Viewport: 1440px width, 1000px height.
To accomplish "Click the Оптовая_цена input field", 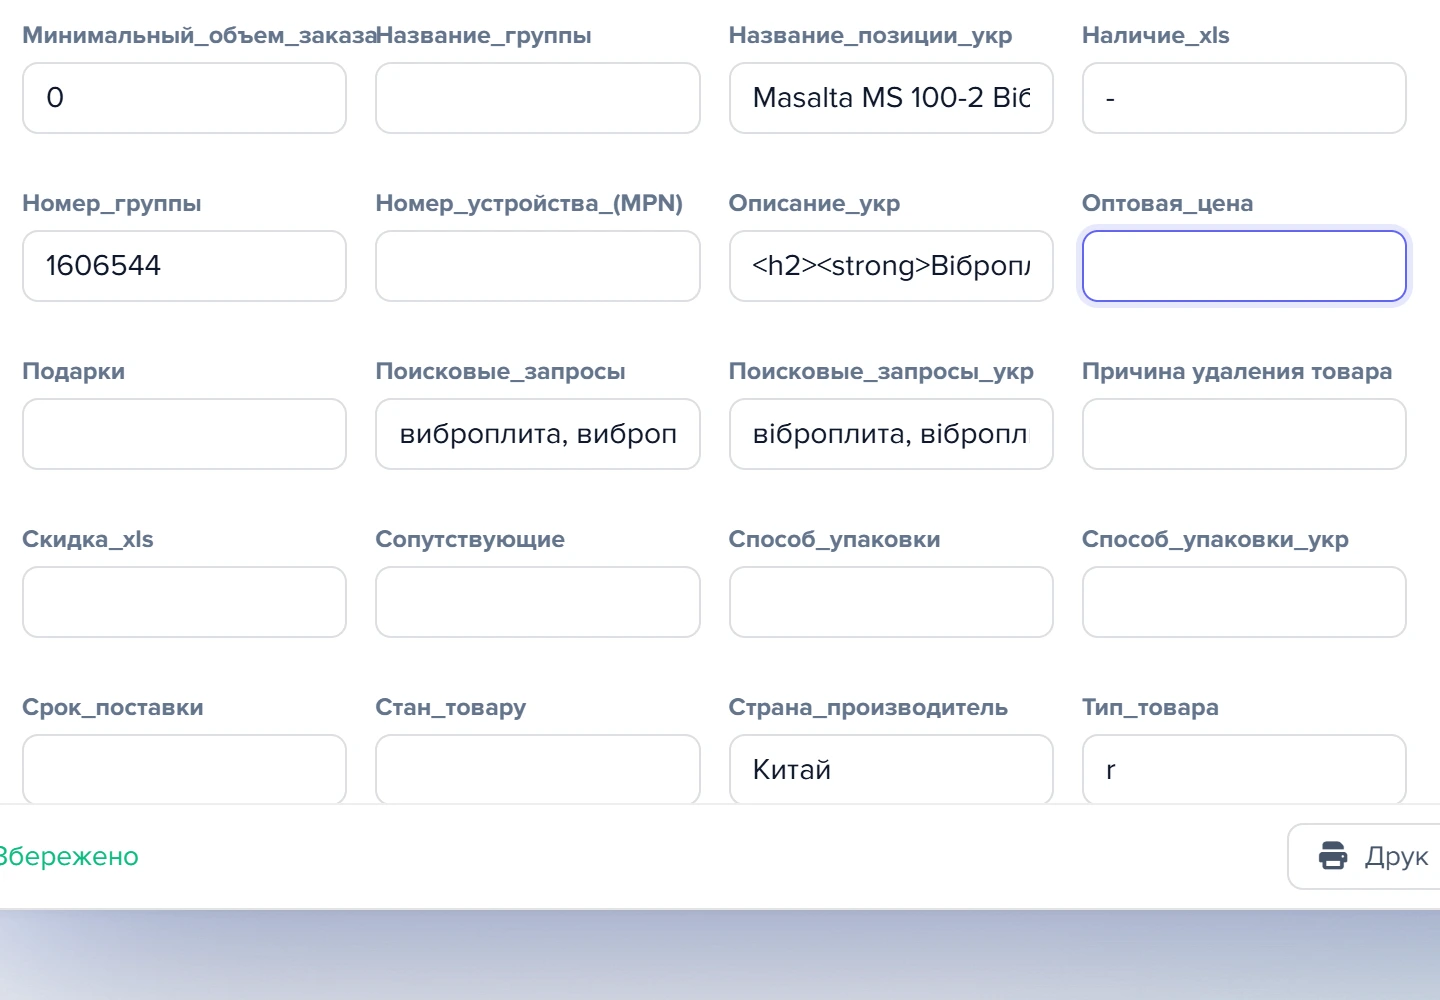I will point(1244,266).
